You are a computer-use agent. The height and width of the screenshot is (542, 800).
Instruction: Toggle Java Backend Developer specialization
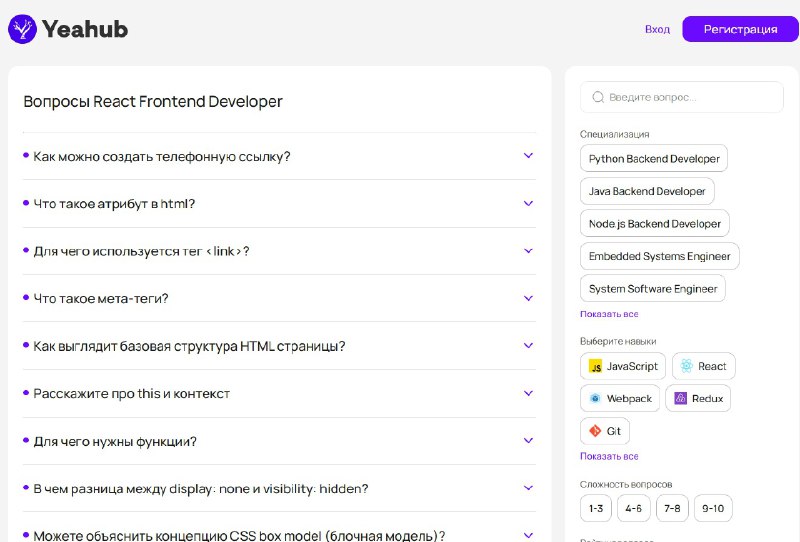click(647, 191)
